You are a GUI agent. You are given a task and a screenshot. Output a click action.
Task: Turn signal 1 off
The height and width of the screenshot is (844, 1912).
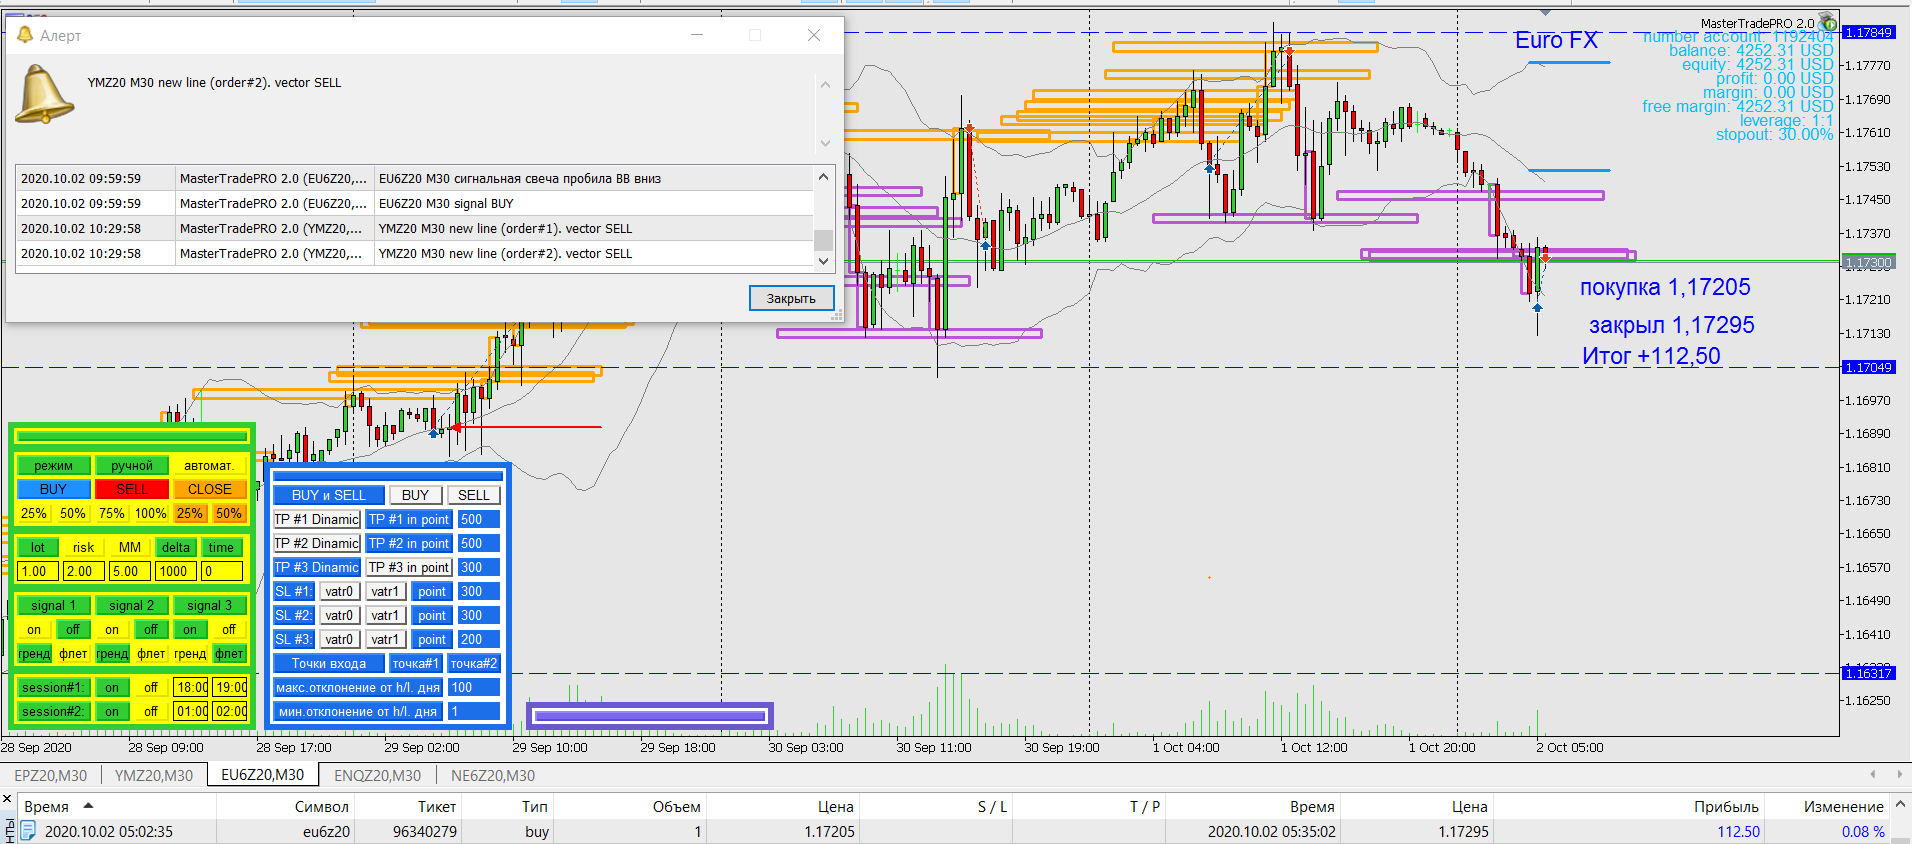[x=73, y=630]
